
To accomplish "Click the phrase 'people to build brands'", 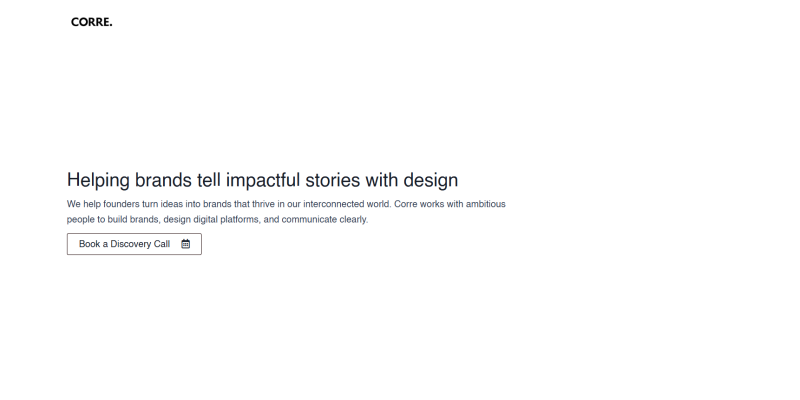I will pyautogui.click(x=111, y=219).
